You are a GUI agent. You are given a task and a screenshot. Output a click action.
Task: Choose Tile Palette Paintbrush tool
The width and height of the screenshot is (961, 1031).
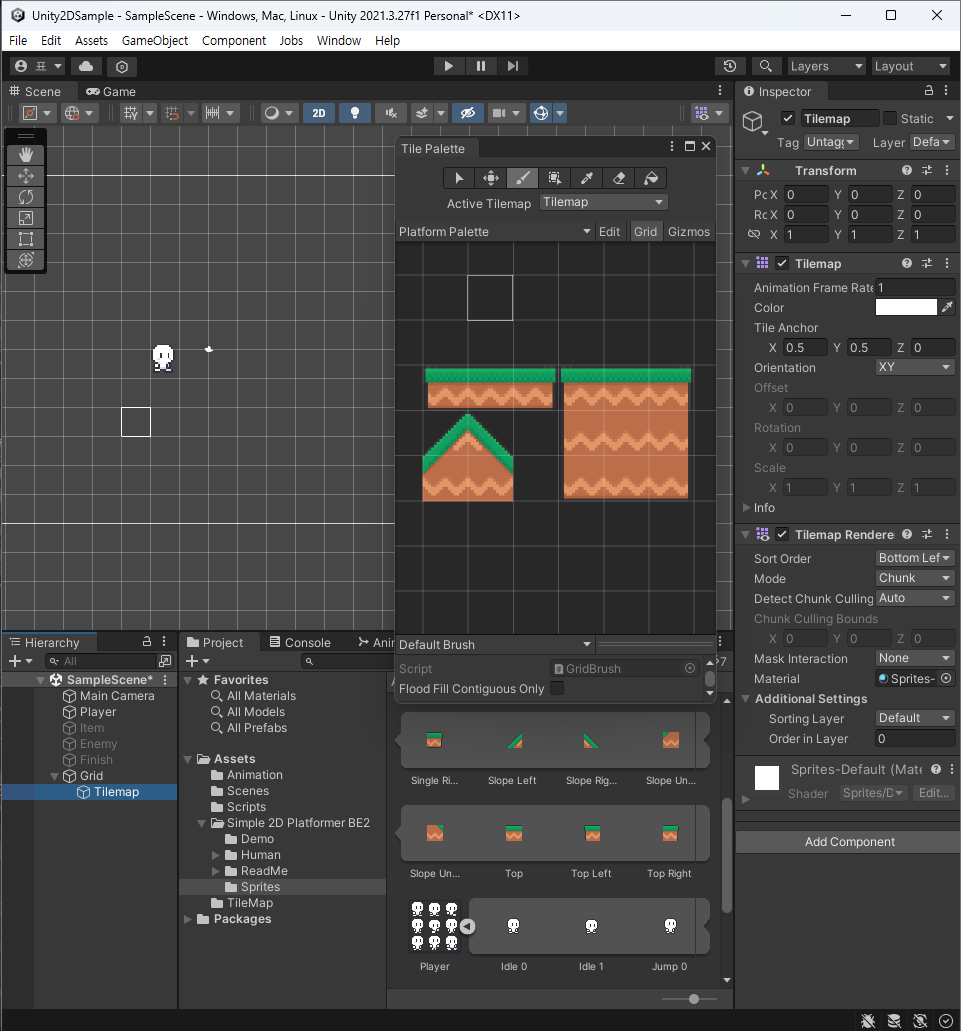[x=523, y=178]
